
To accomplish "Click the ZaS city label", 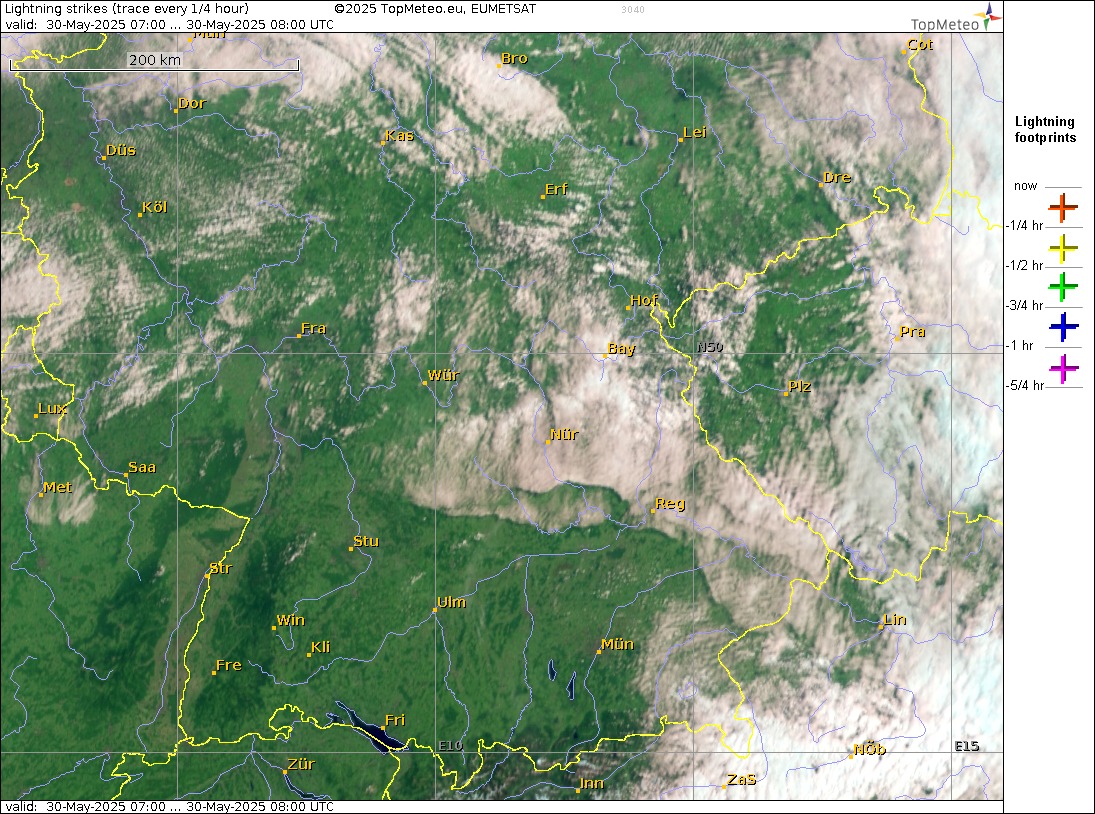I will pyautogui.click(x=742, y=779).
